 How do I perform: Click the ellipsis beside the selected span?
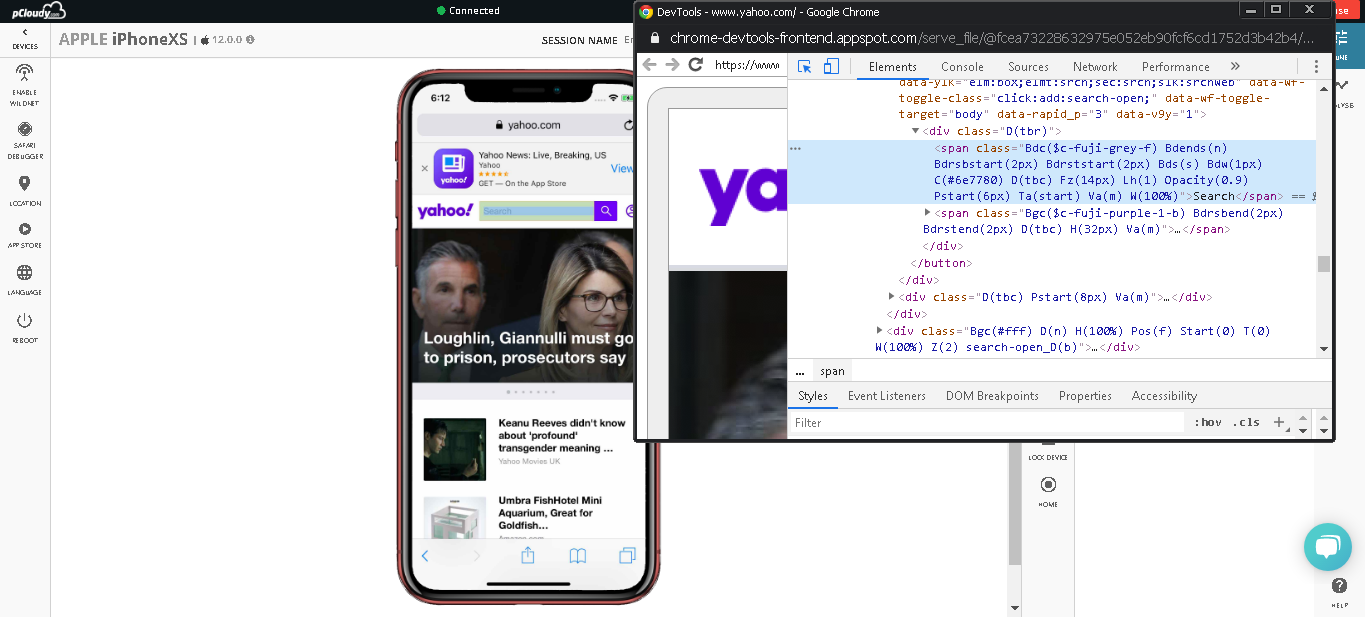click(796, 148)
